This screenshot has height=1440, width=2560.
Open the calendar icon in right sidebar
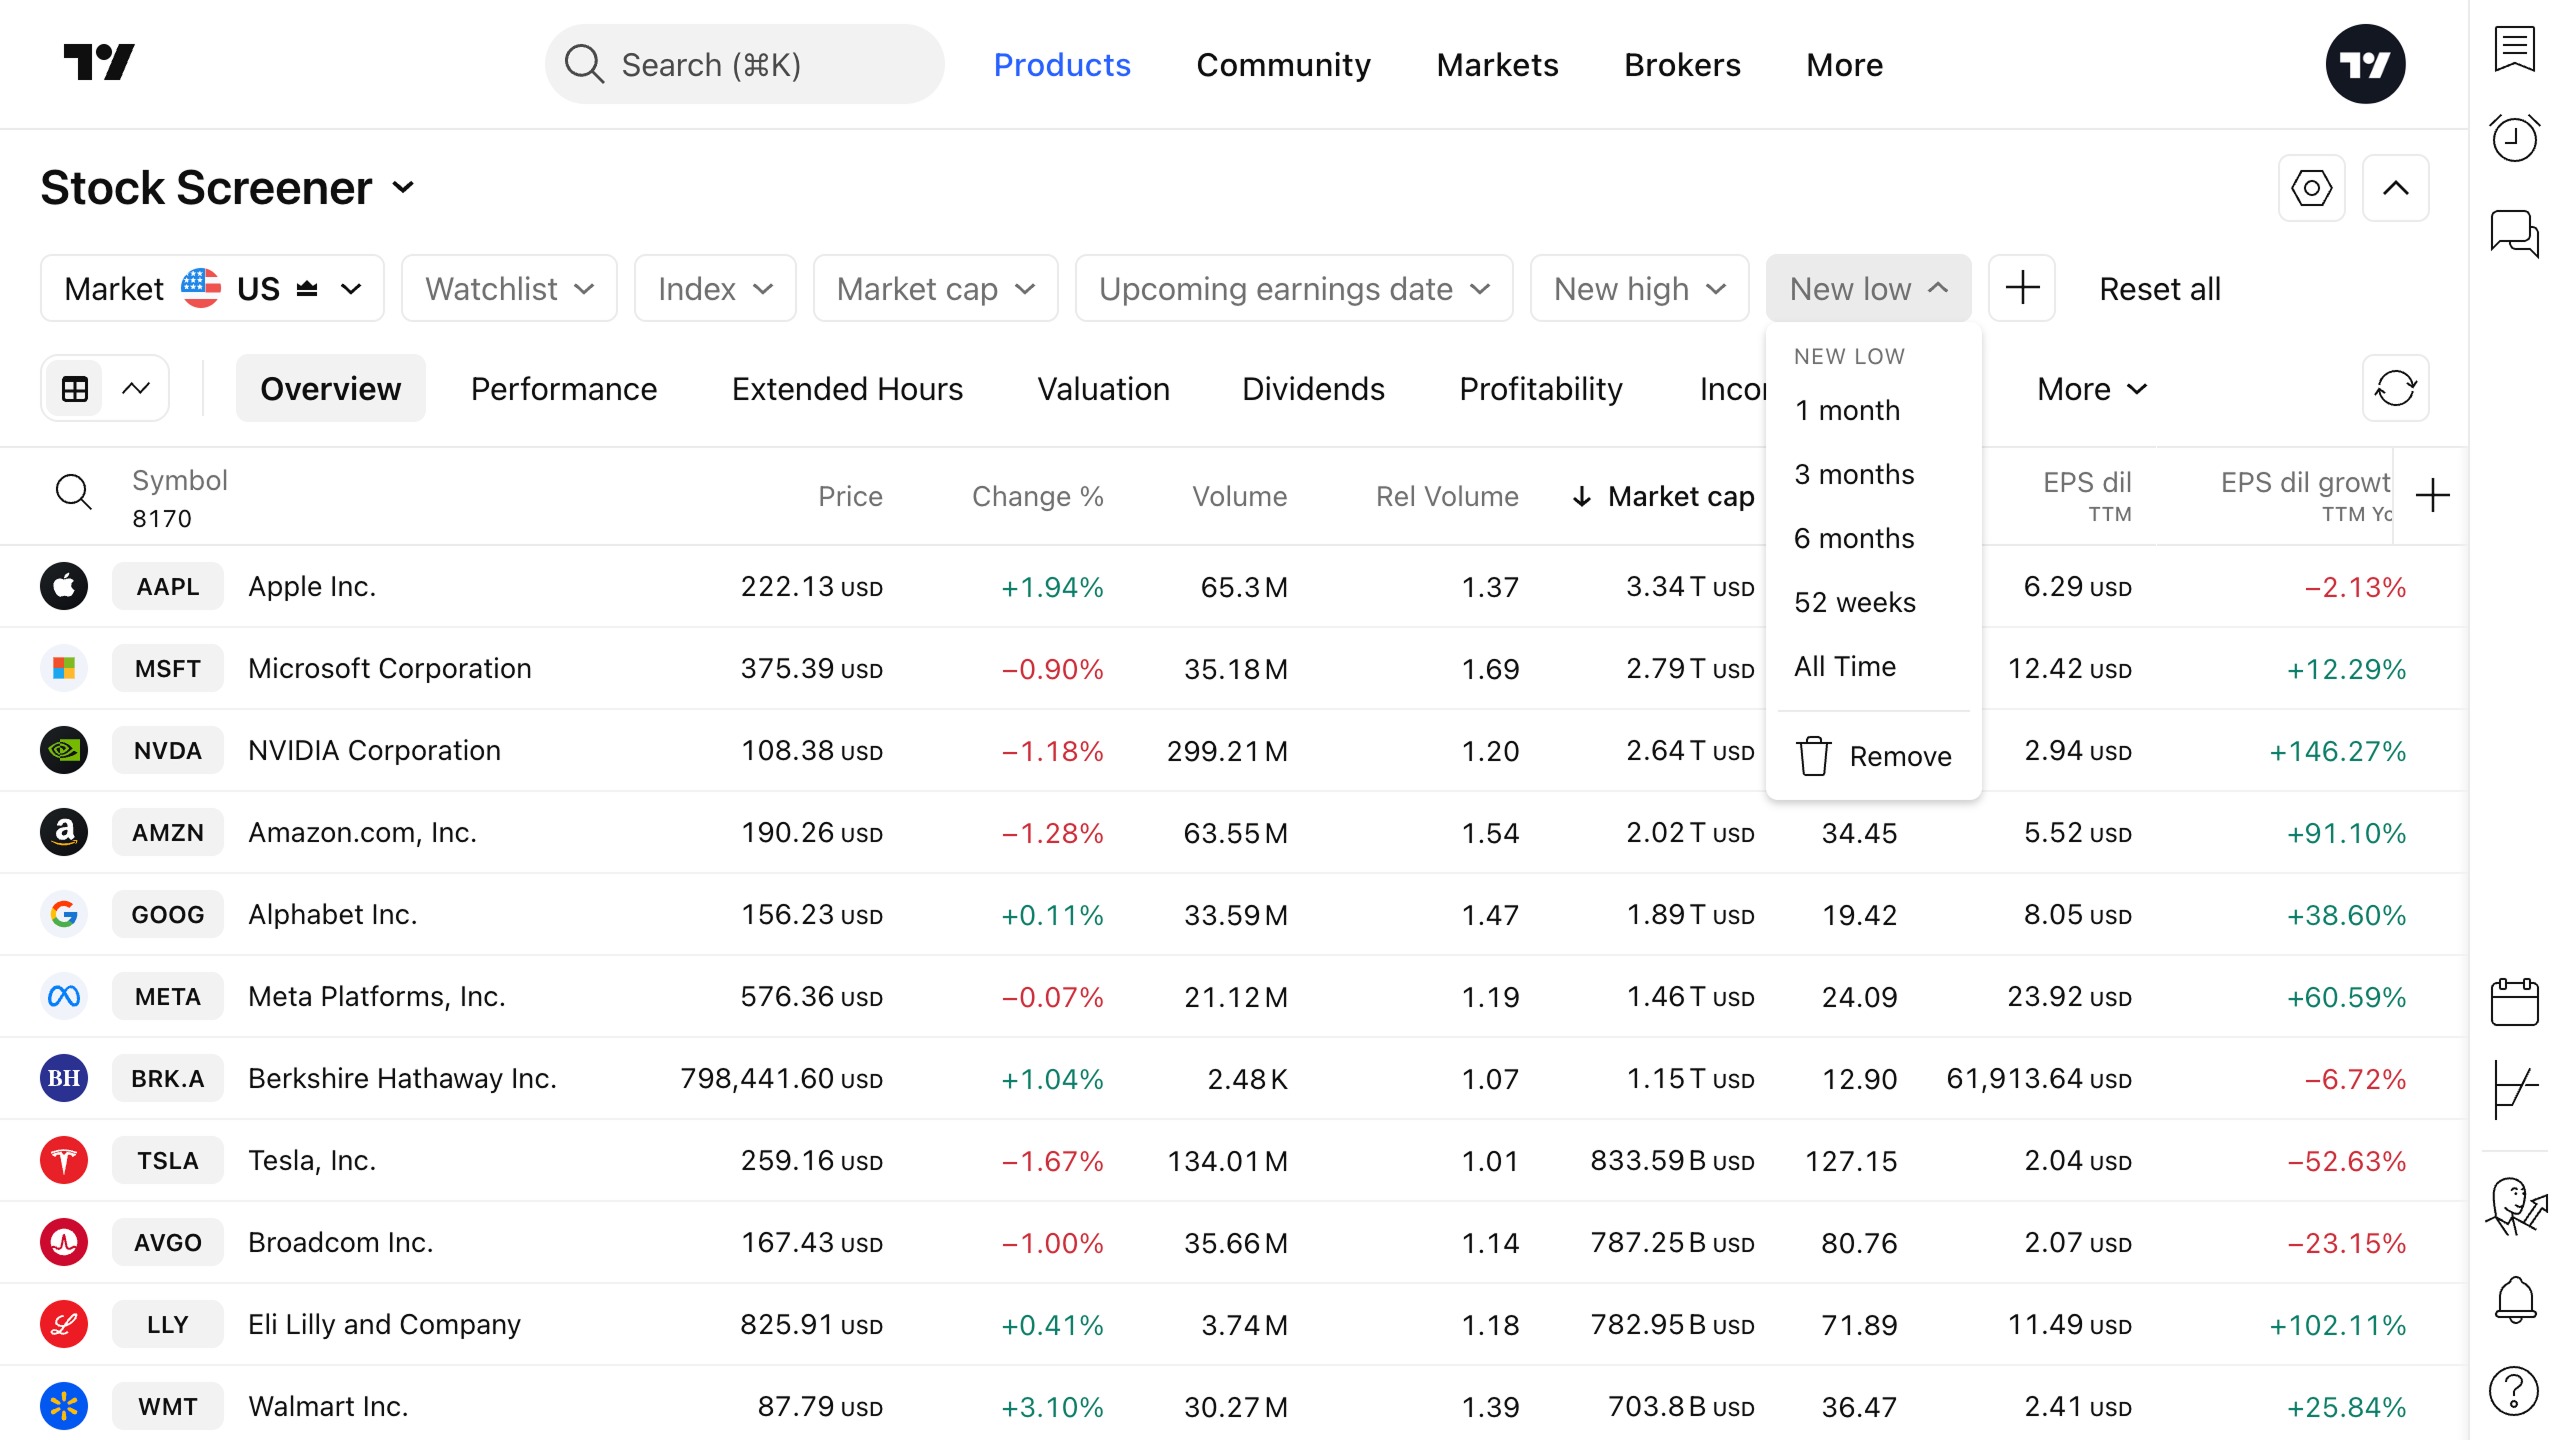tap(2514, 1001)
